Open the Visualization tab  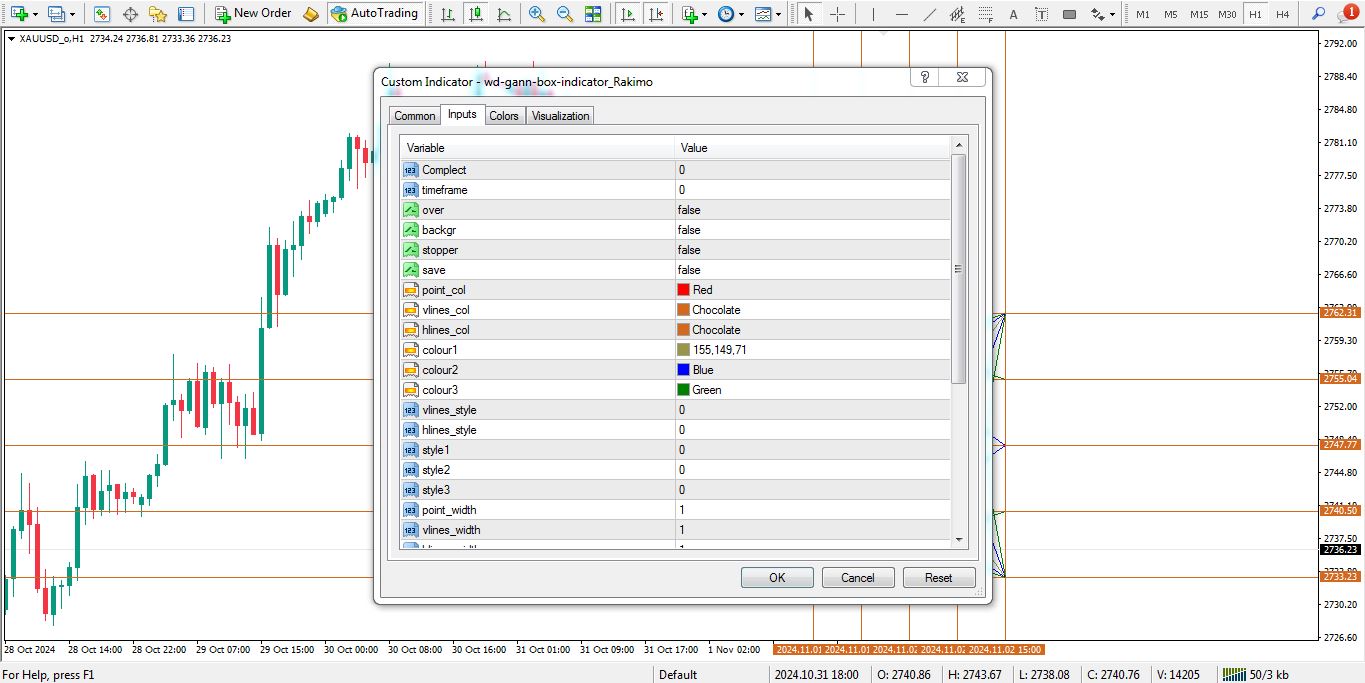coord(560,116)
